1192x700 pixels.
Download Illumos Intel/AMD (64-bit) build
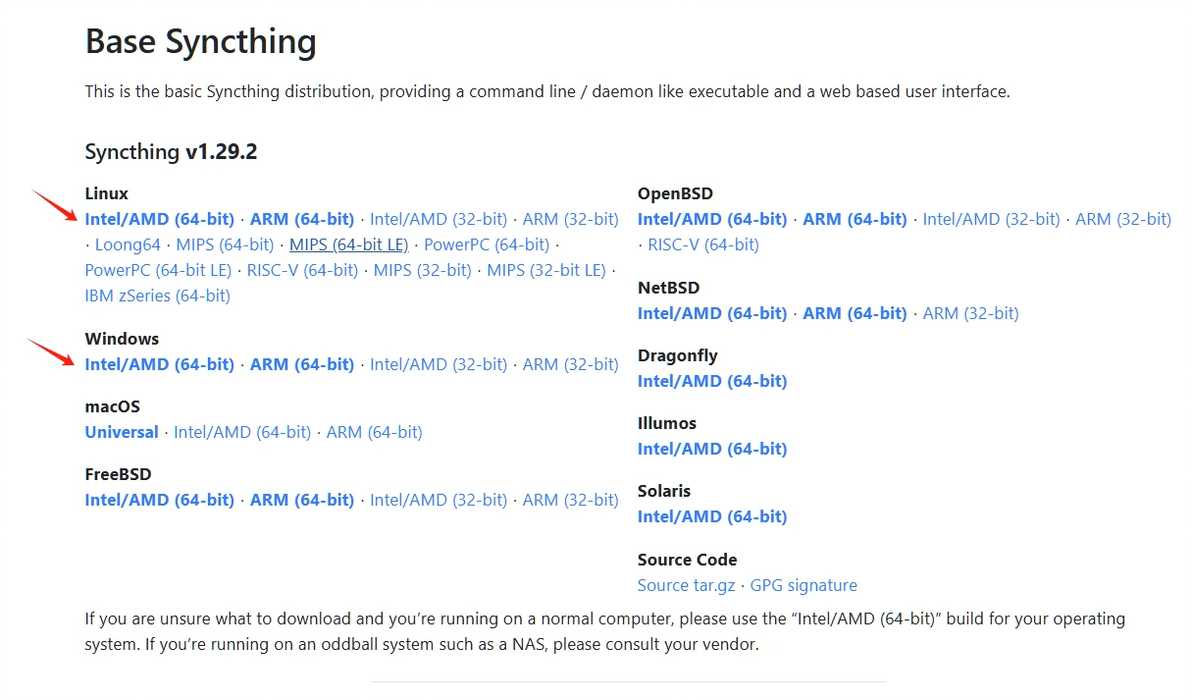click(712, 449)
